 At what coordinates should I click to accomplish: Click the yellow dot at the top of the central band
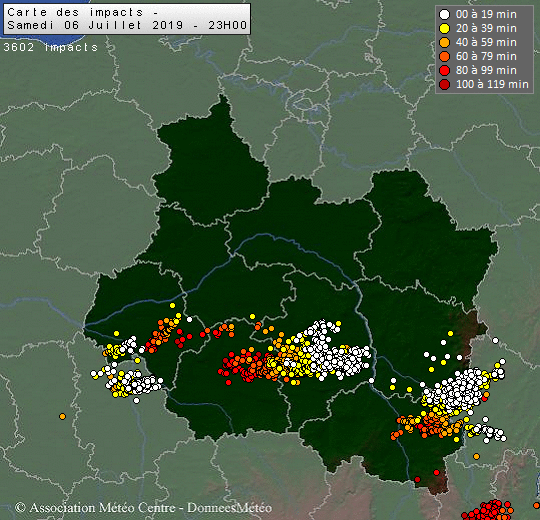tap(252, 316)
